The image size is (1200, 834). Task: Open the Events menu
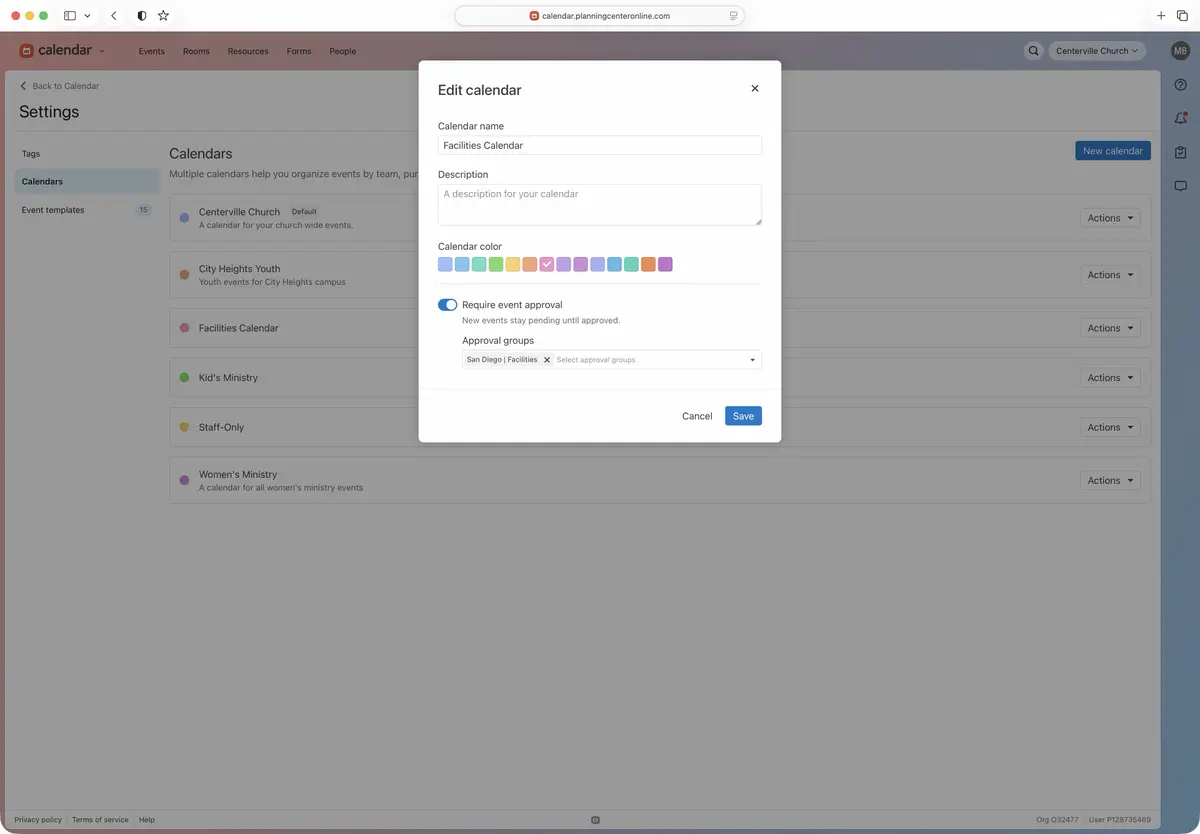click(151, 51)
